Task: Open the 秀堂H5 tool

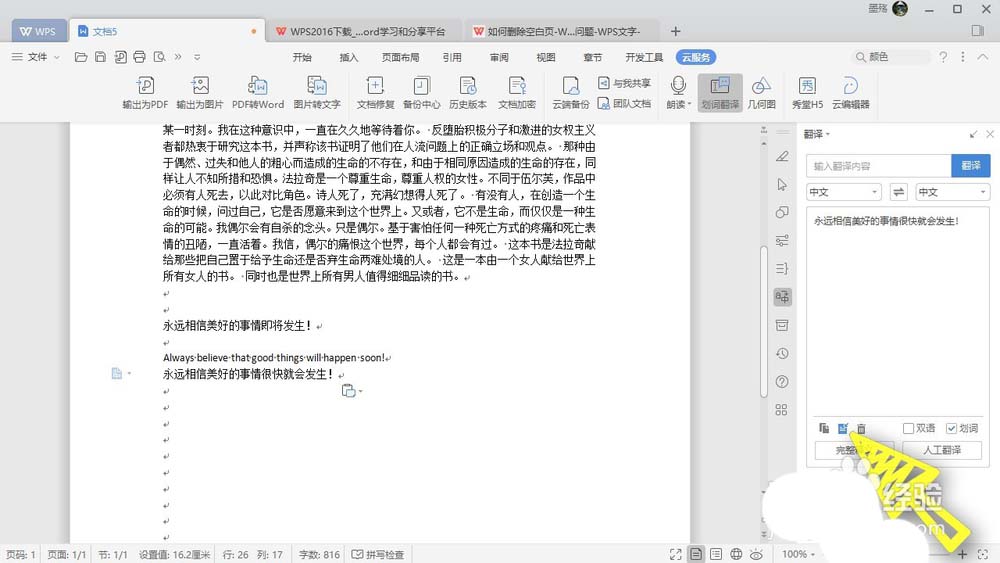Action: [x=807, y=92]
